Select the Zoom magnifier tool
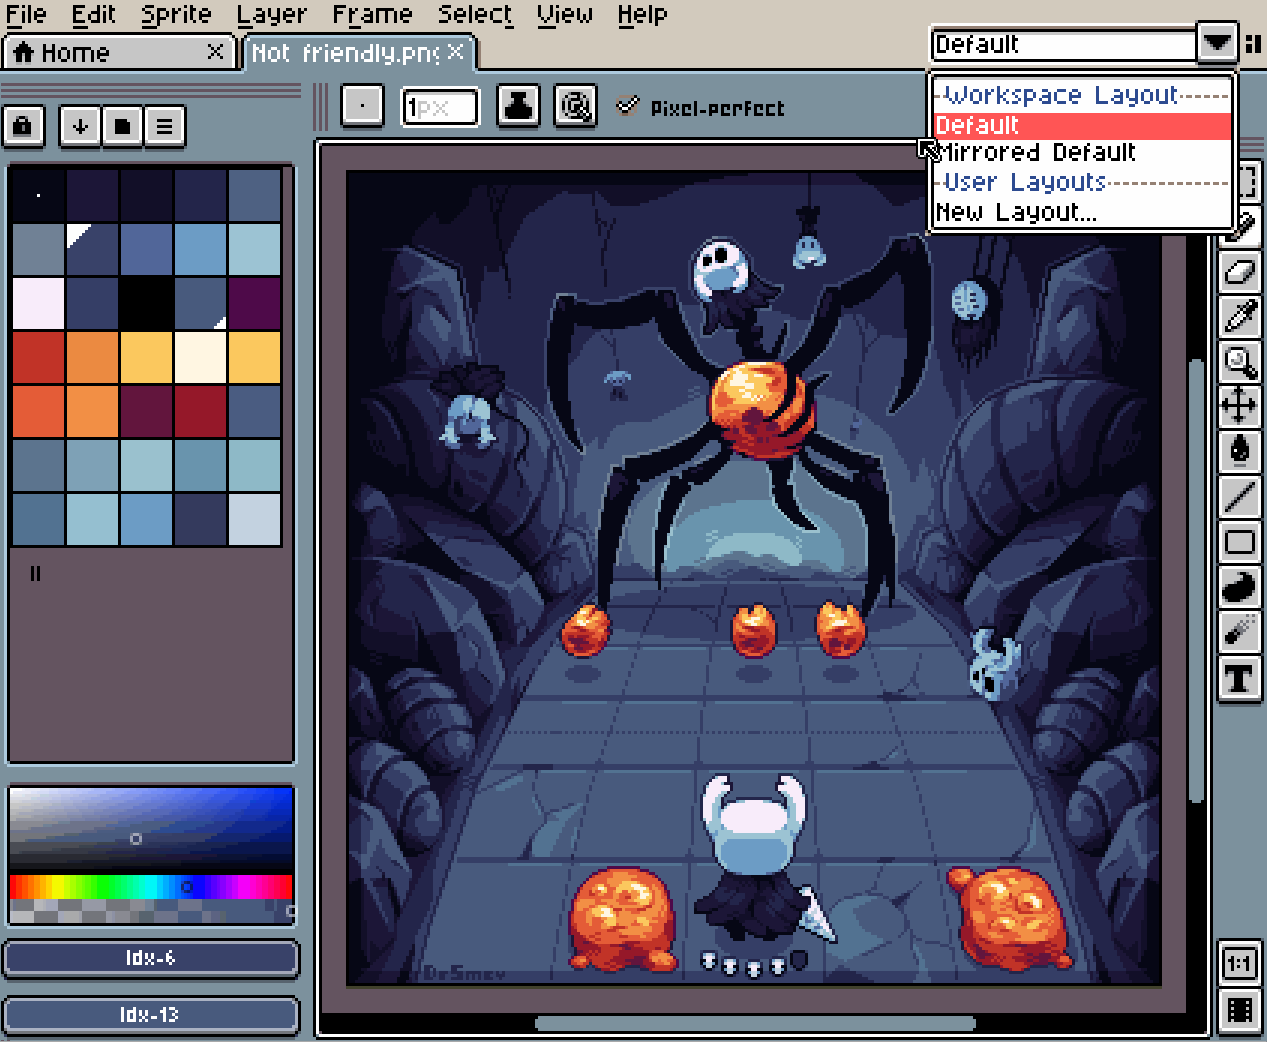 1239,361
